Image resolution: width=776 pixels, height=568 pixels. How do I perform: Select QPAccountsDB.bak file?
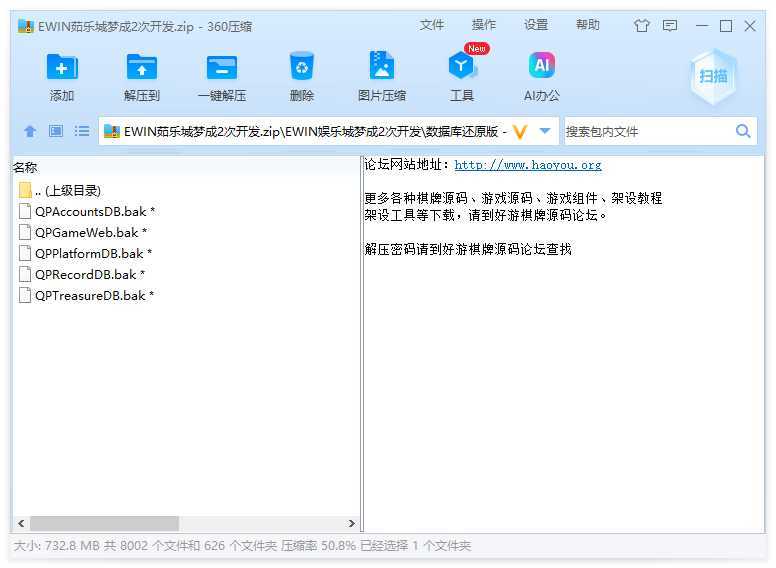(x=87, y=211)
